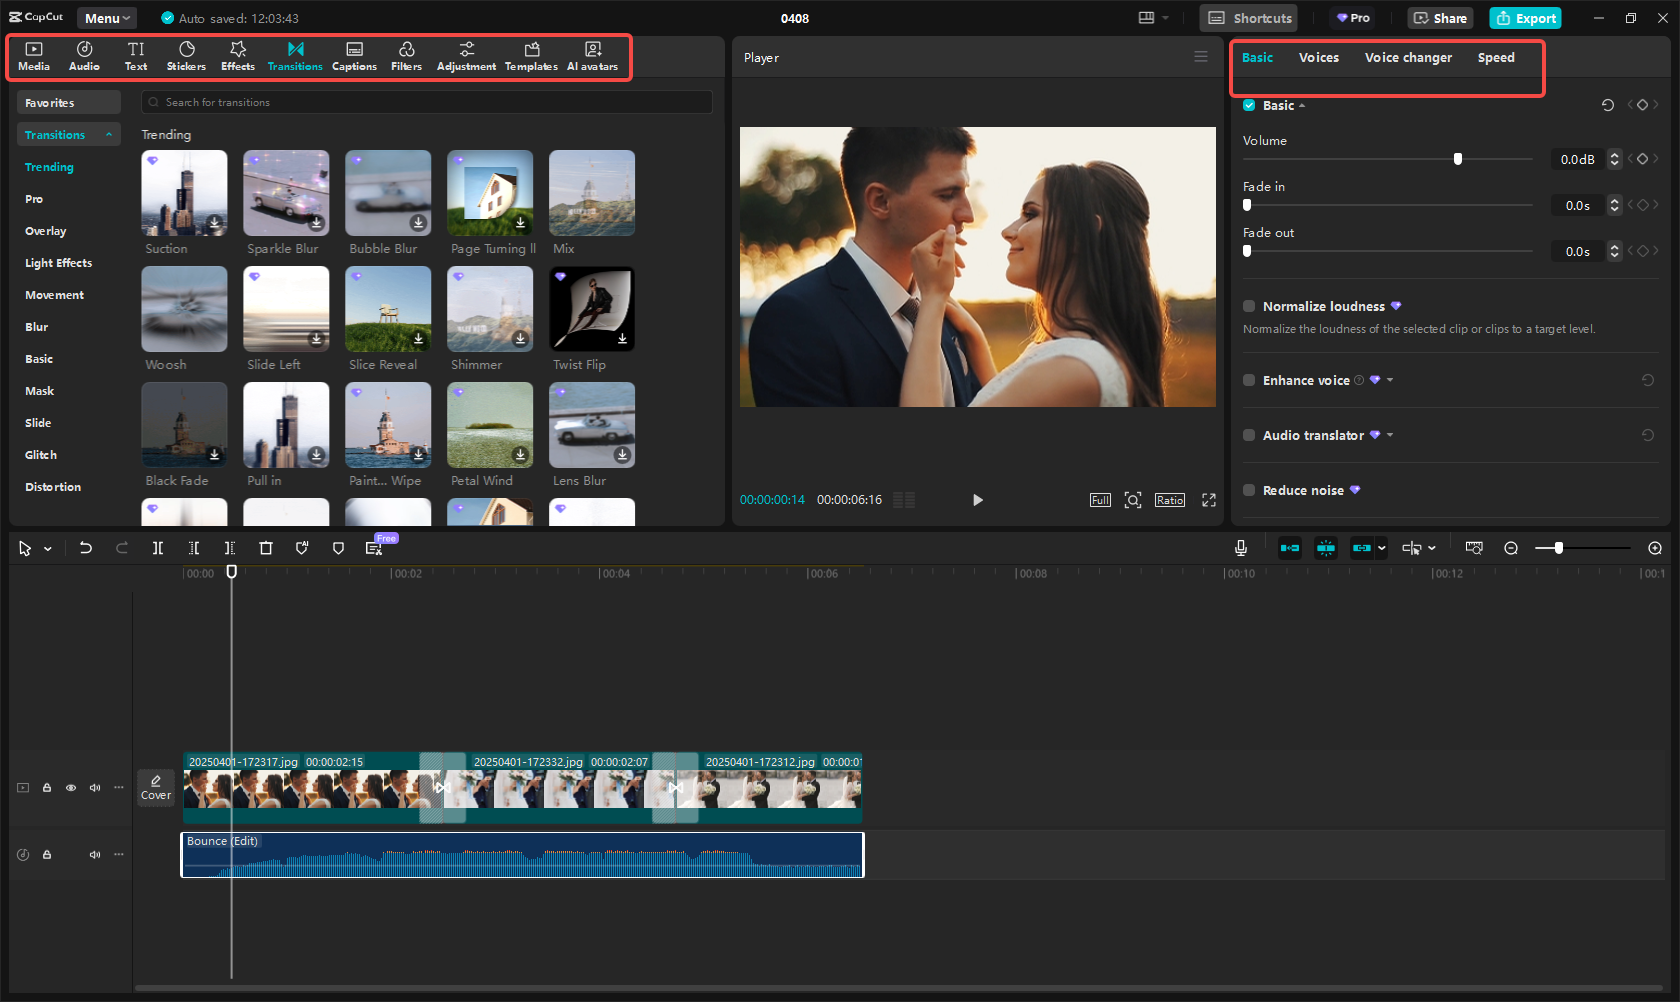Open the Menu dropdown in the top left
The height and width of the screenshot is (1002, 1680).
pyautogui.click(x=106, y=17)
